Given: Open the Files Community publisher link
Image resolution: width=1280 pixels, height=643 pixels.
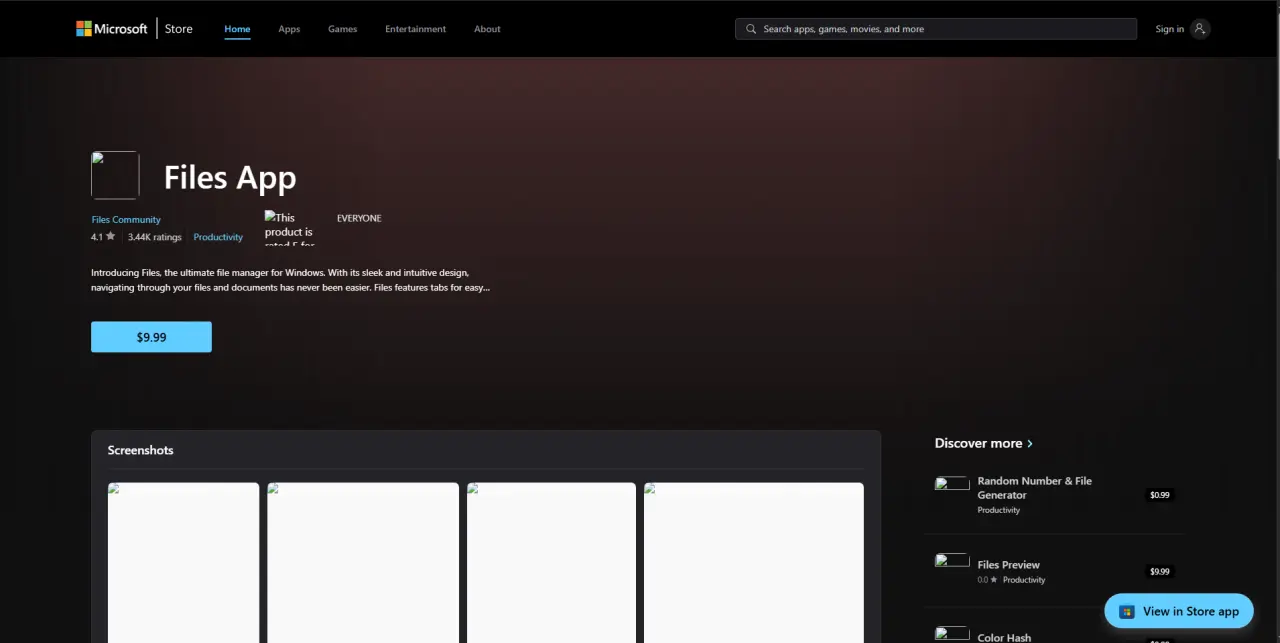Looking at the screenshot, I should click(126, 220).
